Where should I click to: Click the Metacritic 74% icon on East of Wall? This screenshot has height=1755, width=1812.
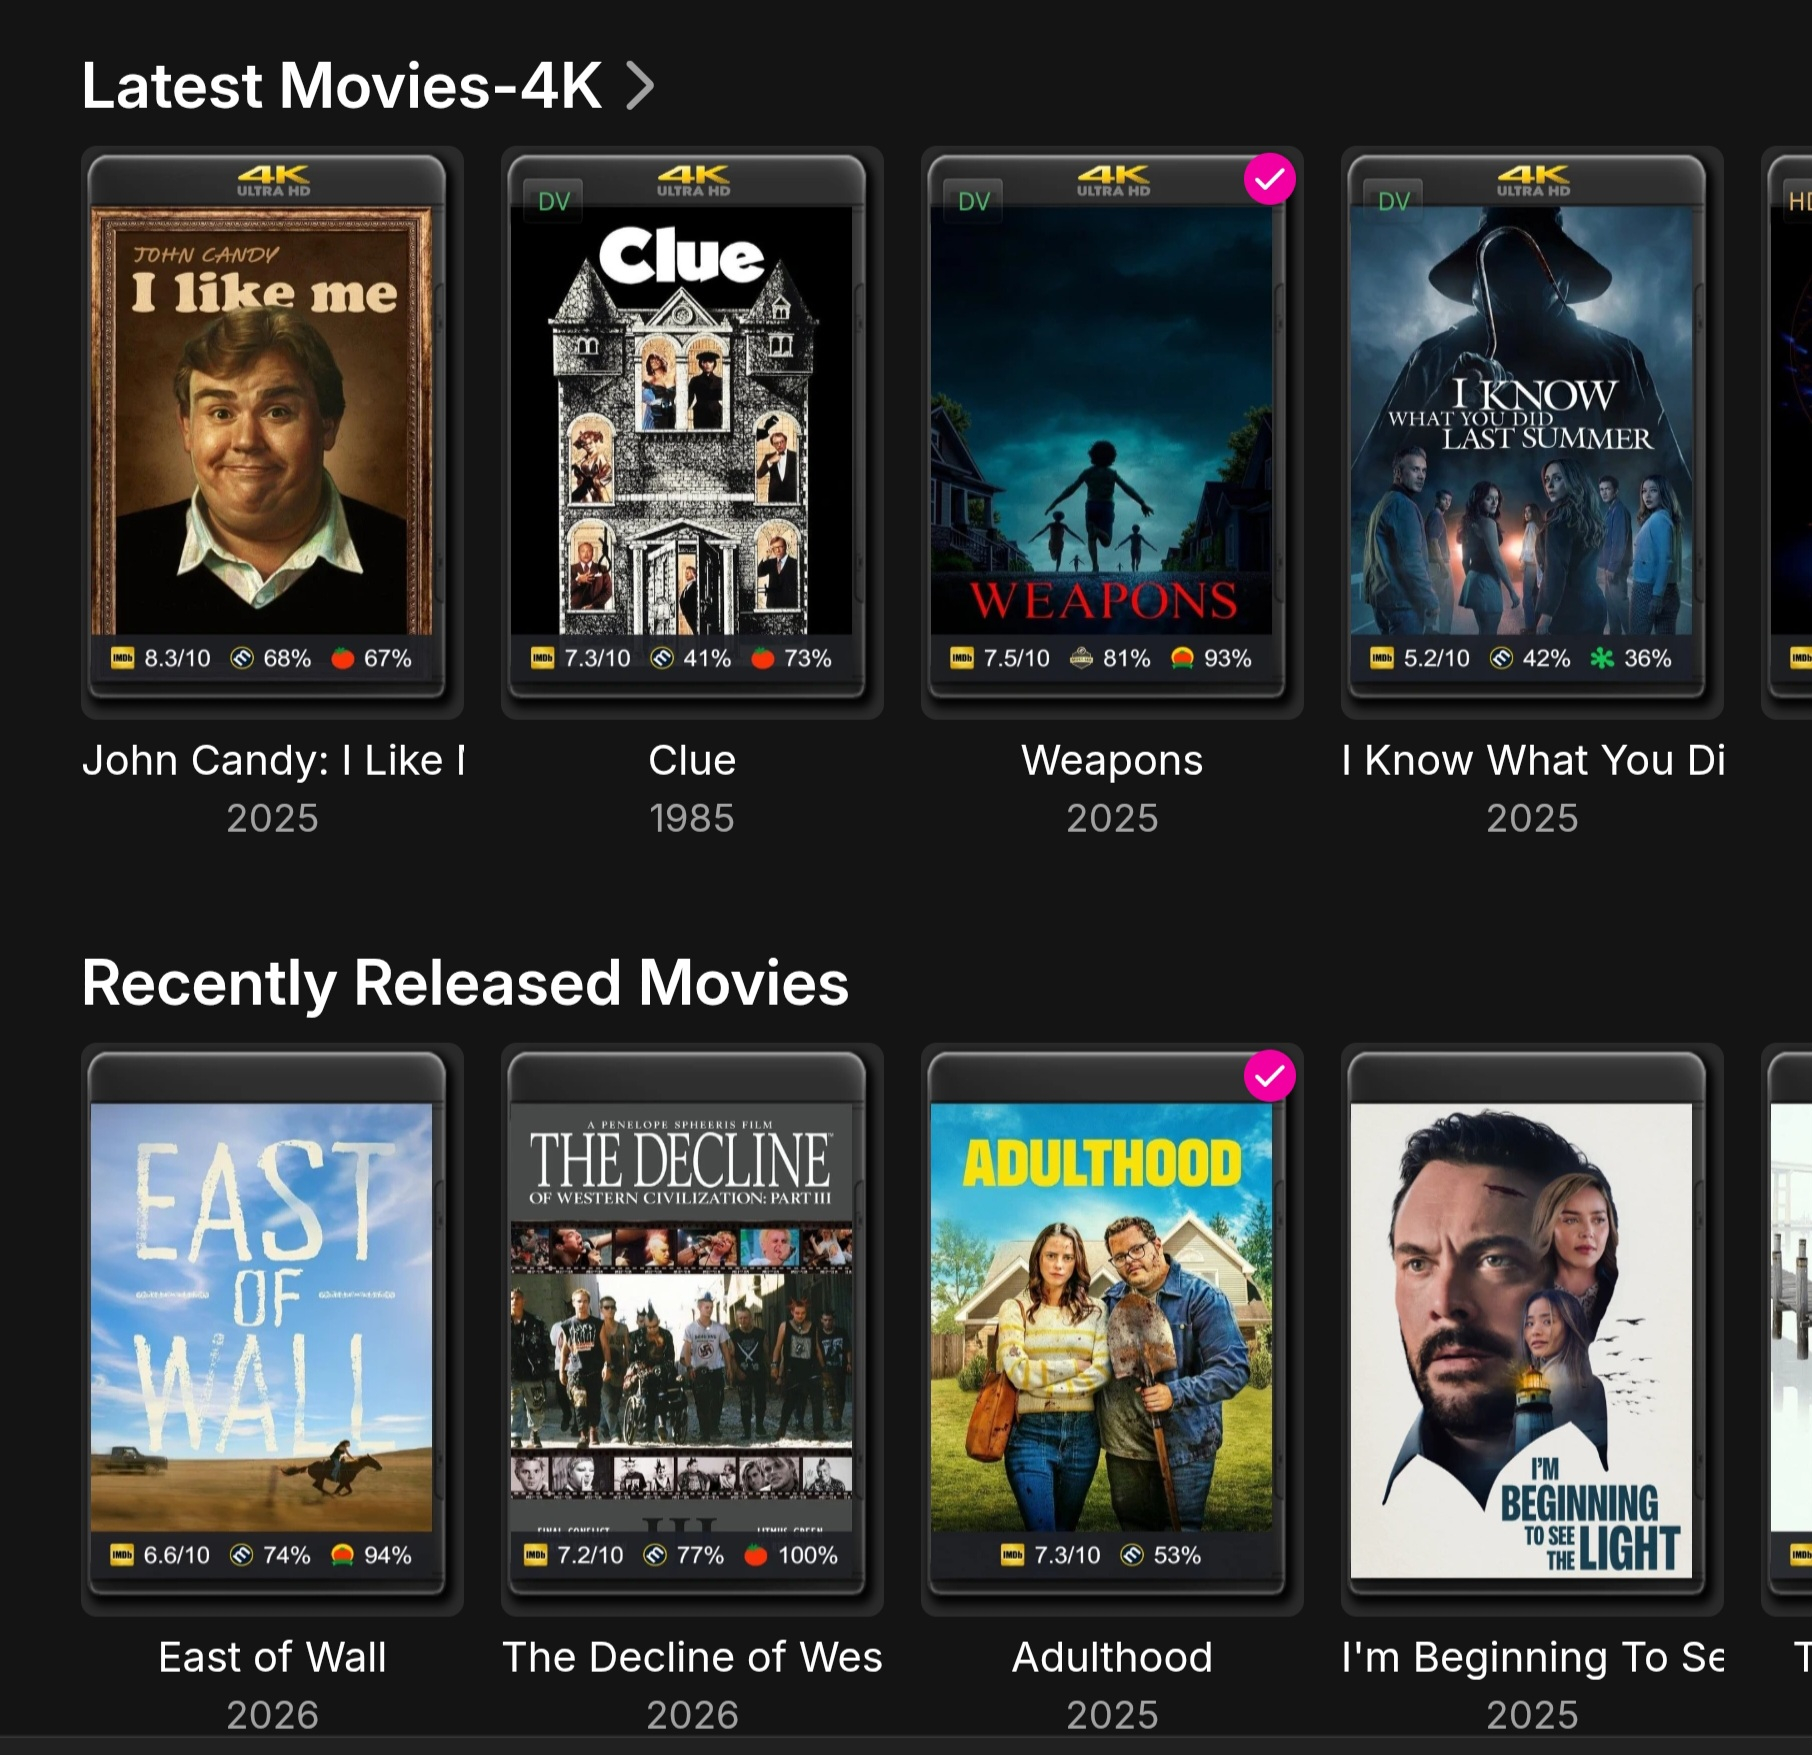tap(241, 1555)
